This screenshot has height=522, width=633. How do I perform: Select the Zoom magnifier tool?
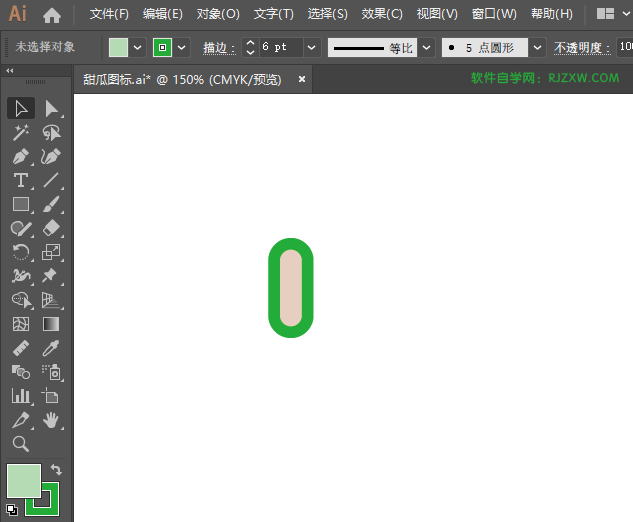click(21, 444)
